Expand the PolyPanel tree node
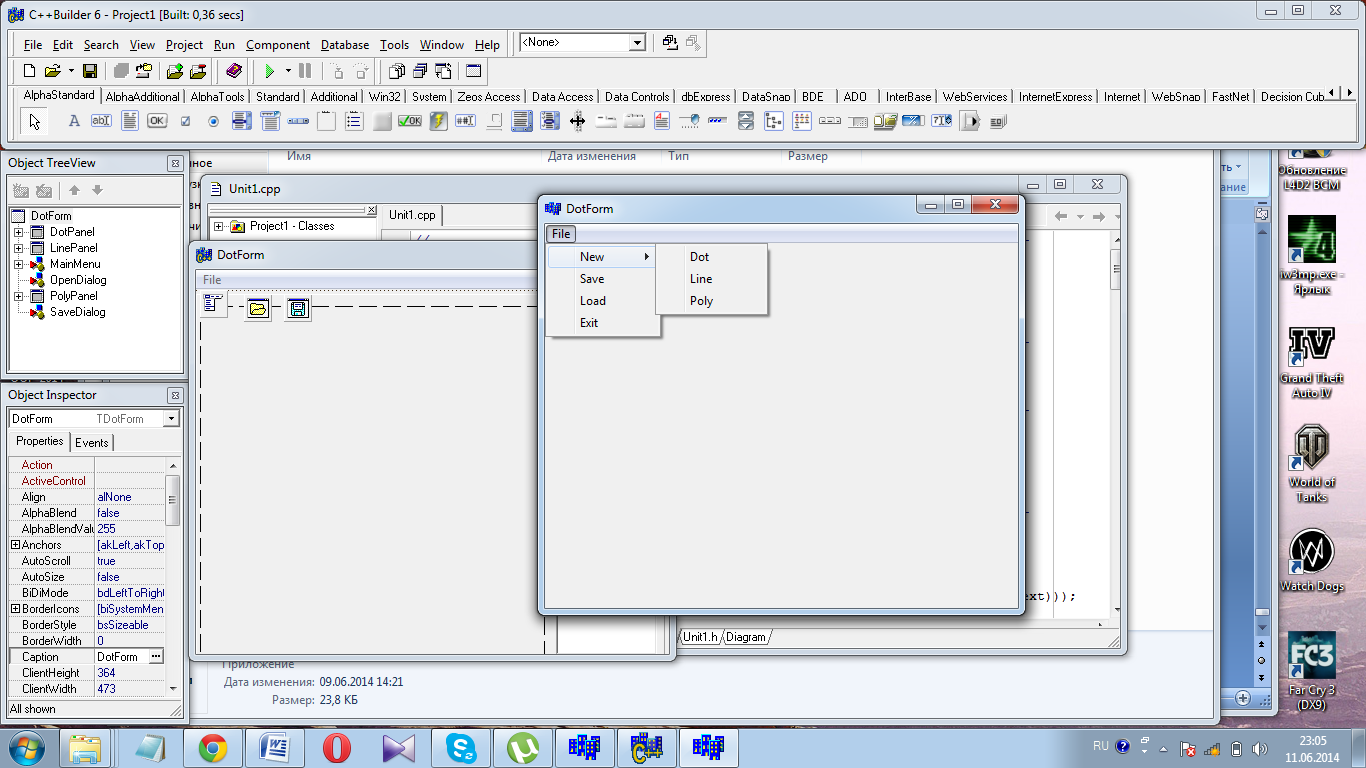This screenshot has width=1366, height=768. point(18,296)
